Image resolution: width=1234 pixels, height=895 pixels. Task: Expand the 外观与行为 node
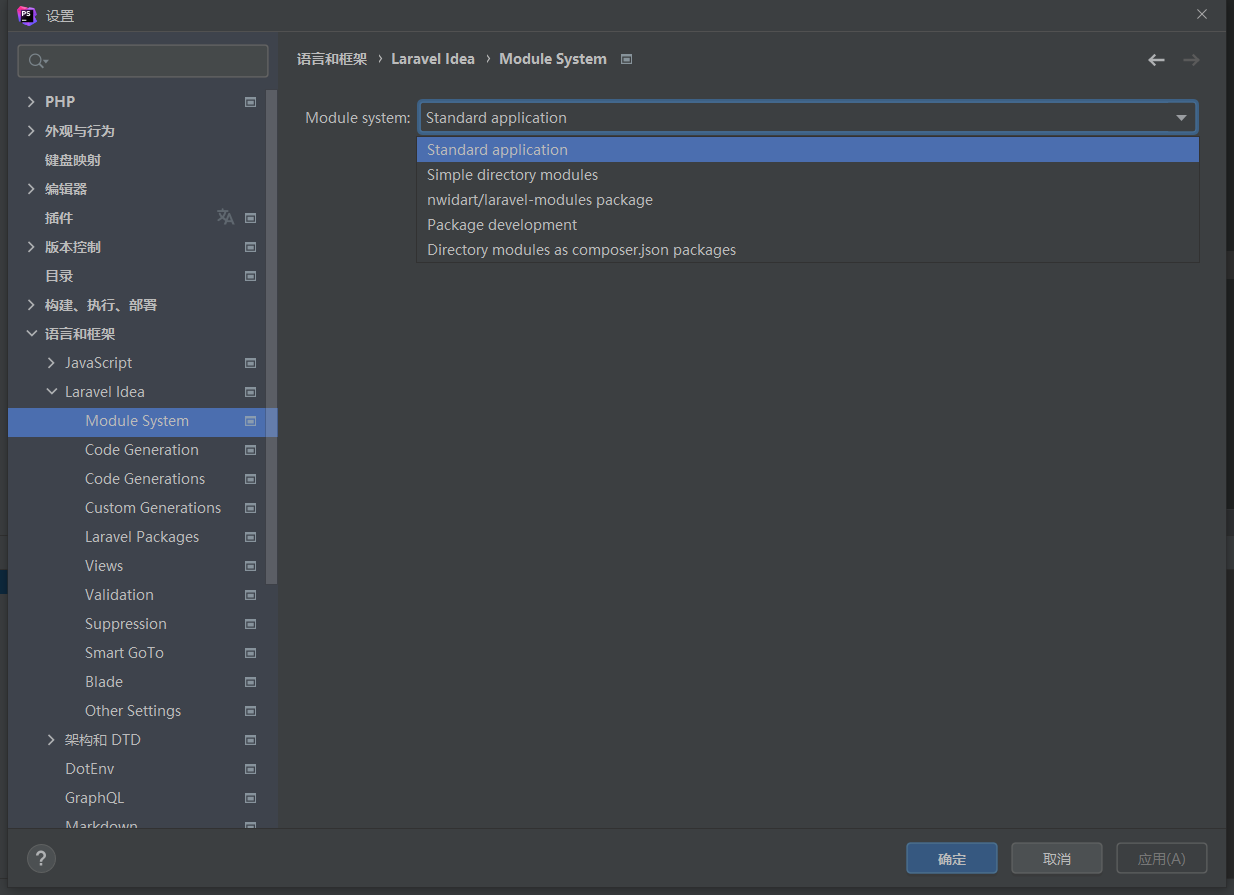tap(31, 131)
